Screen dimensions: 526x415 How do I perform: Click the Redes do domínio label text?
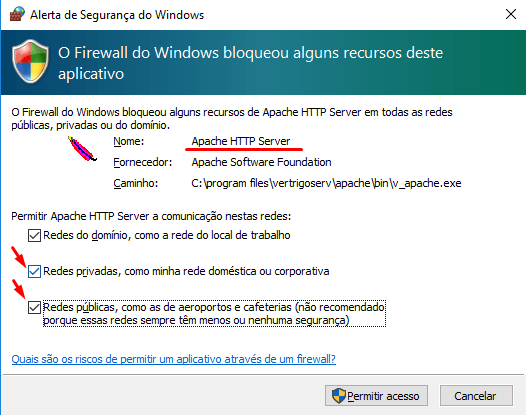click(x=167, y=236)
